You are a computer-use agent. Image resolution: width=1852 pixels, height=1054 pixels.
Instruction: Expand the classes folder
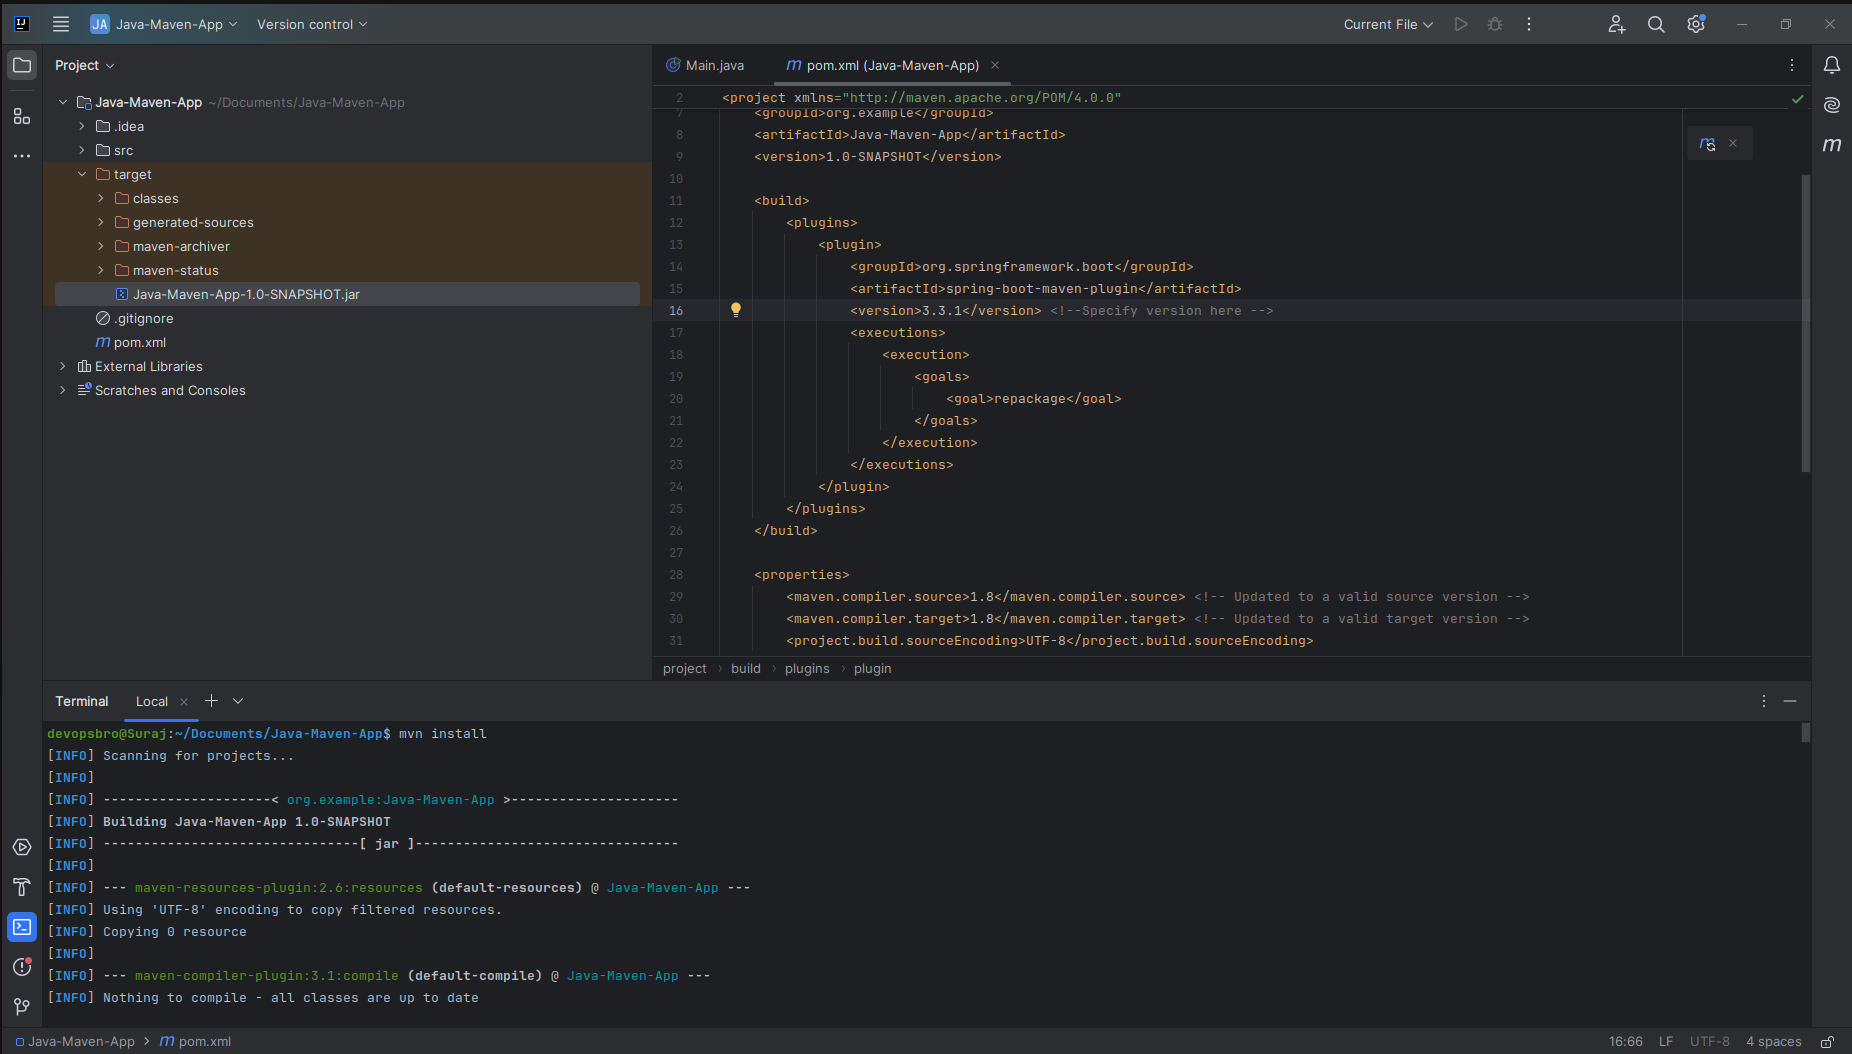click(101, 198)
